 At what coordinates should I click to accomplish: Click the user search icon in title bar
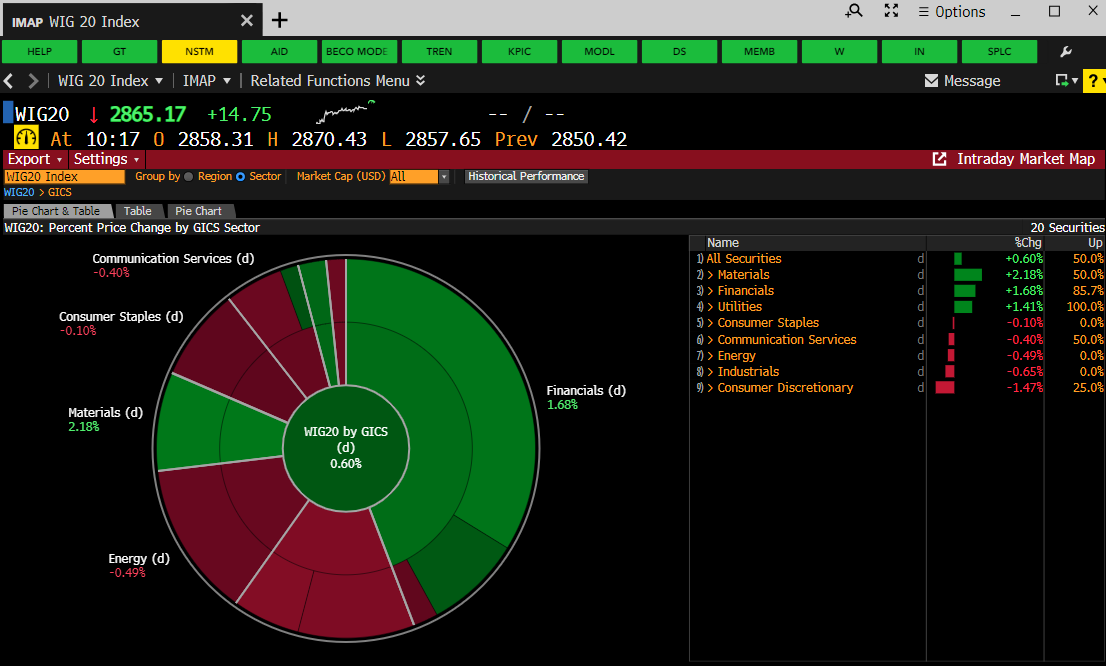click(853, 11)
